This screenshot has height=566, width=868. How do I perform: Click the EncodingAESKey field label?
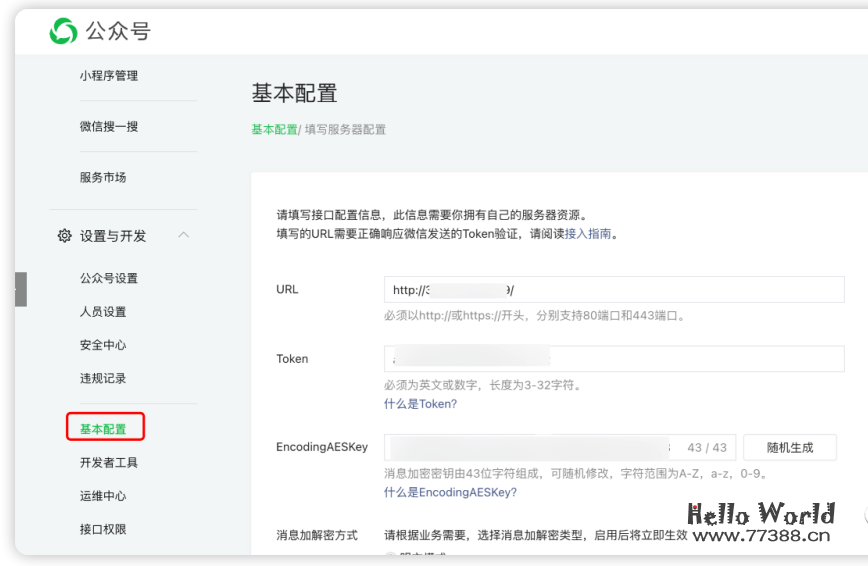click(x=322, y=447)
